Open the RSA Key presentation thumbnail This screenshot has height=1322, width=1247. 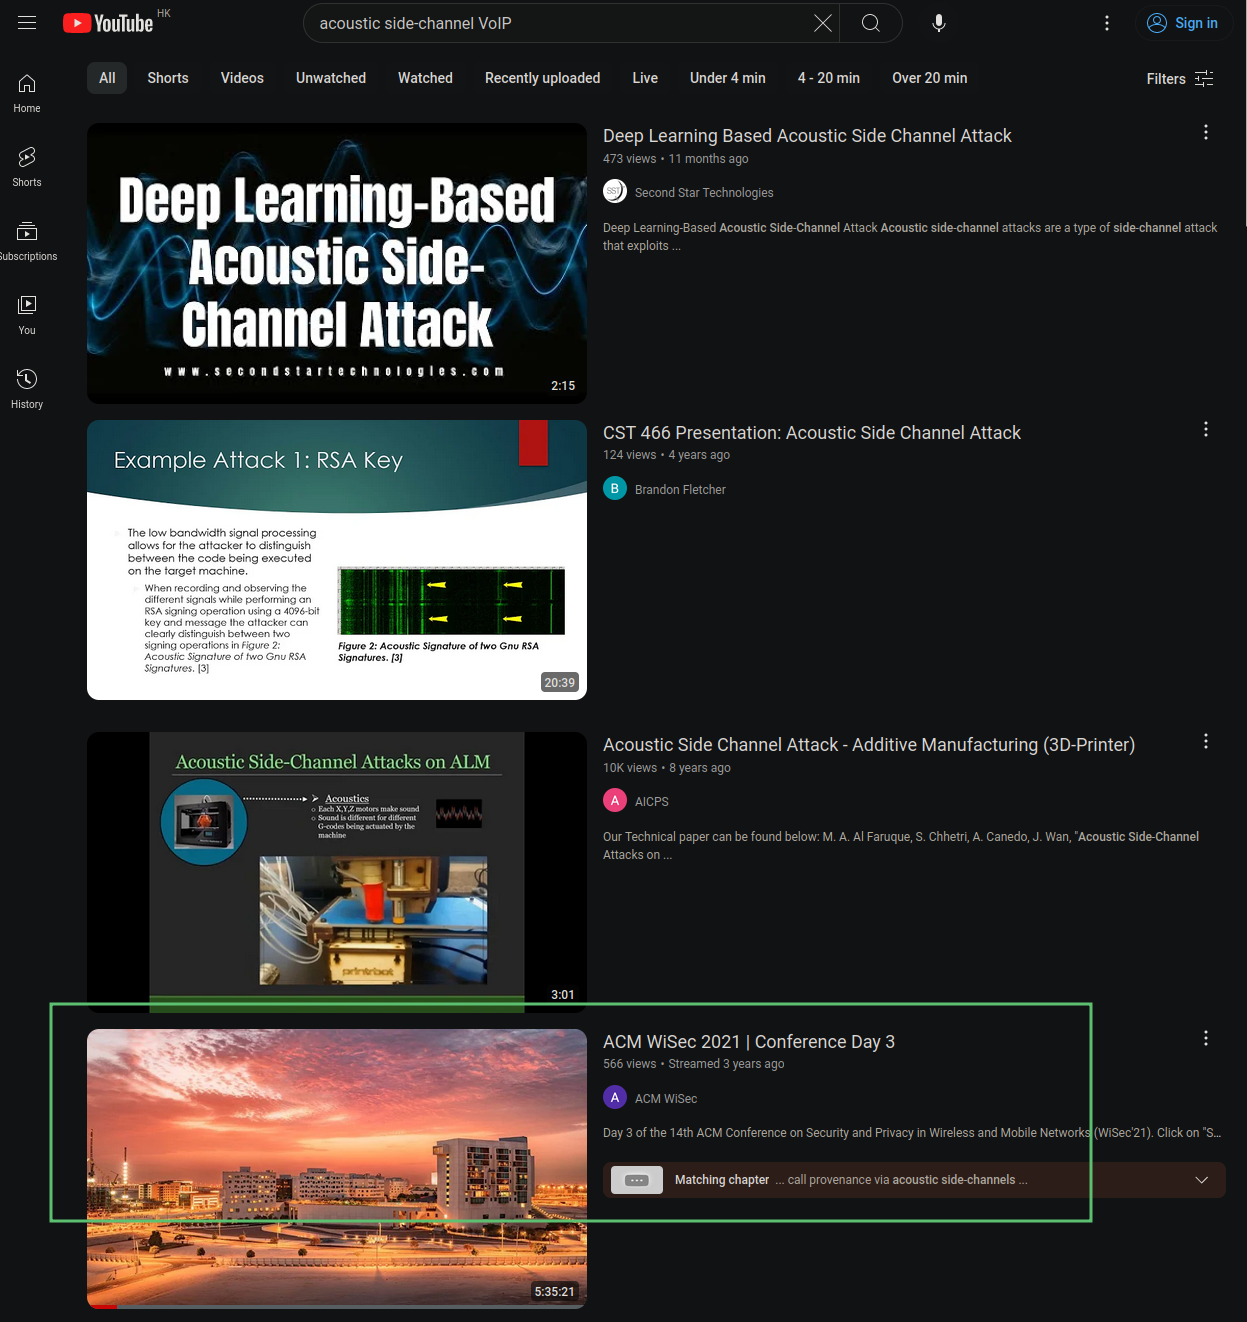coord(337,560)
